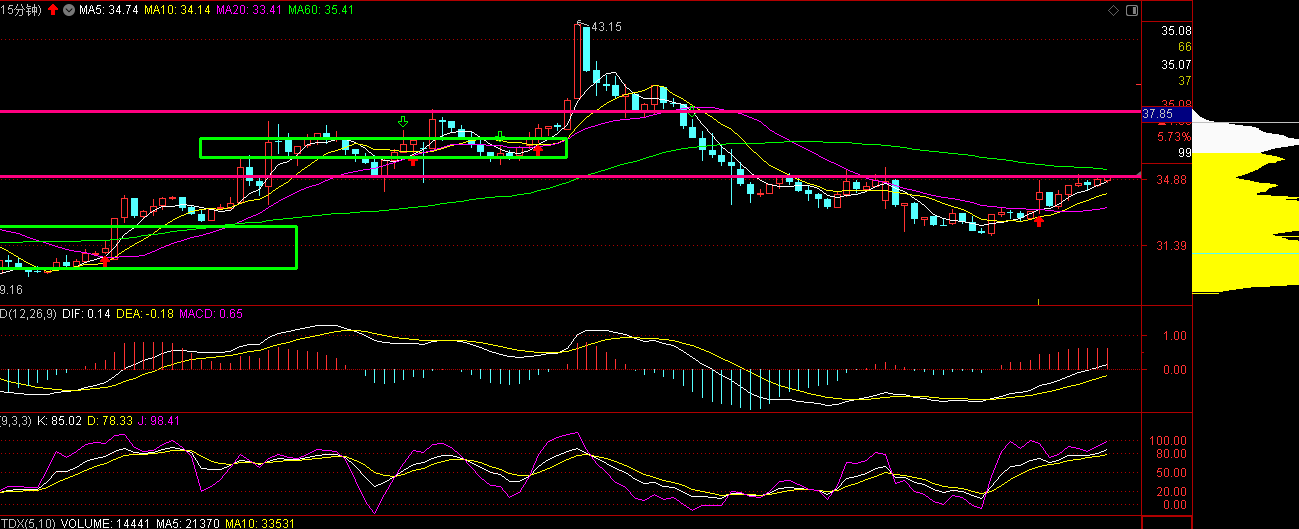Screen dimensions: 1299x529
Task: Click the 31.39 price axis label
Action: [x=1173, y=246]
